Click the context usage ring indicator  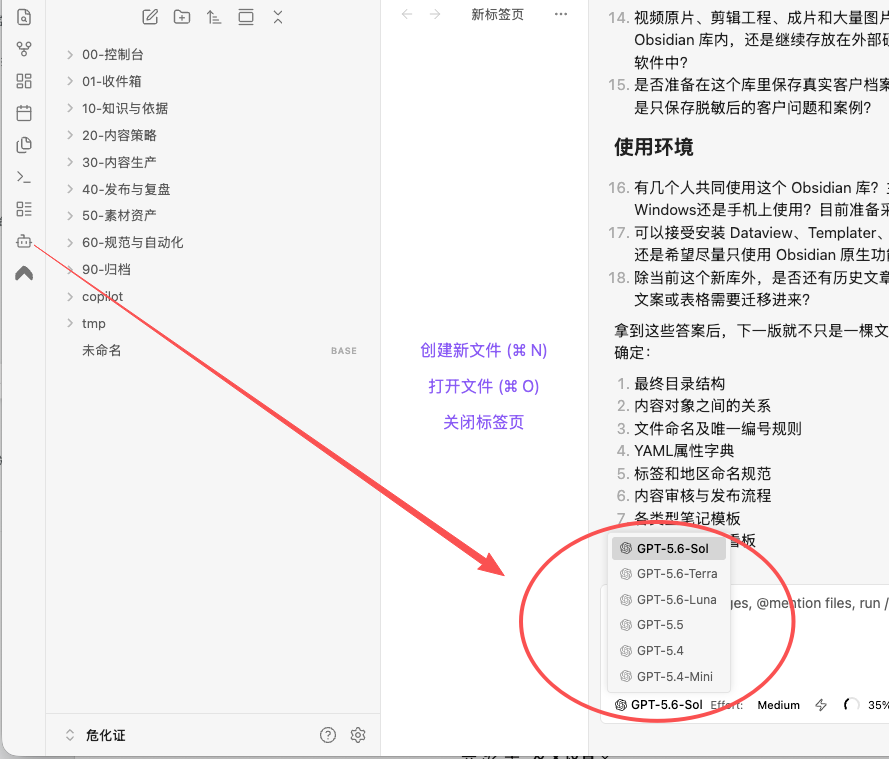850,705
